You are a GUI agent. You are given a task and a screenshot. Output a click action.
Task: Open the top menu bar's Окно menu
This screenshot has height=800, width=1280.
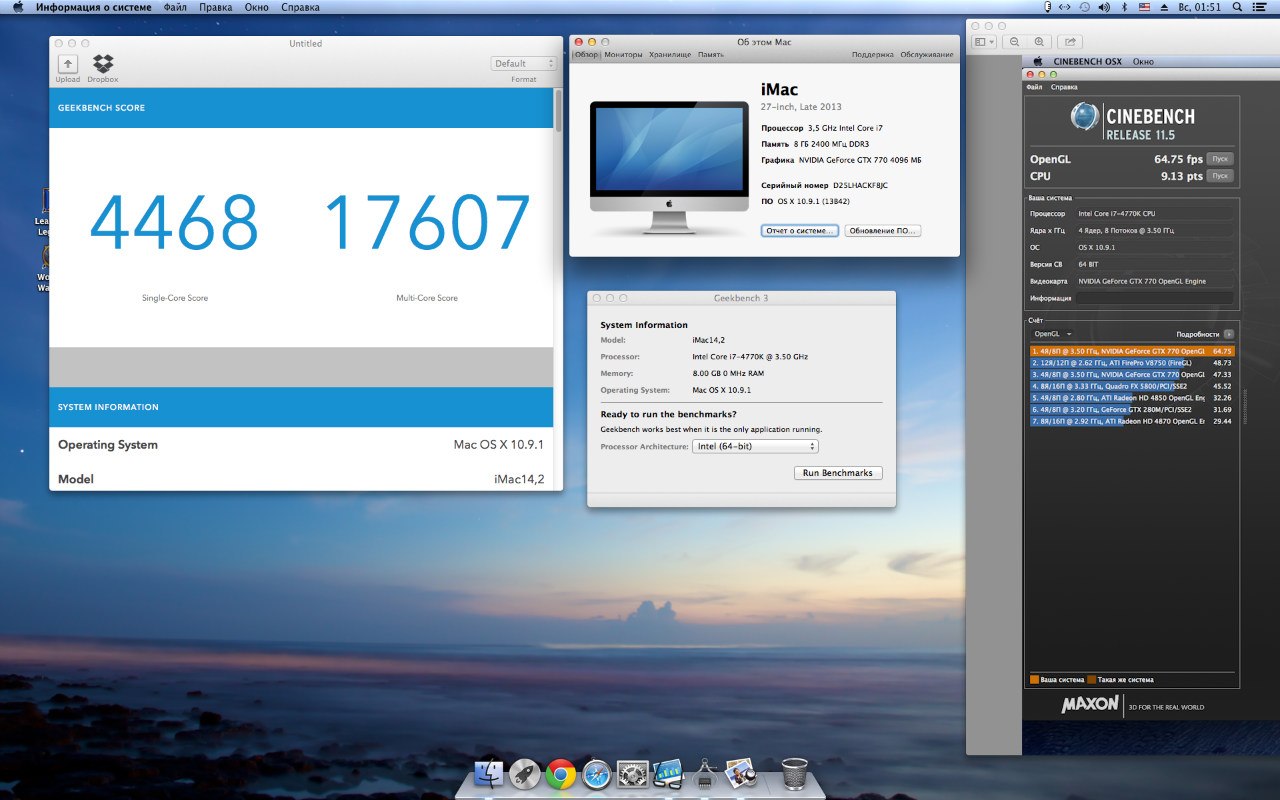pos(257,7)
